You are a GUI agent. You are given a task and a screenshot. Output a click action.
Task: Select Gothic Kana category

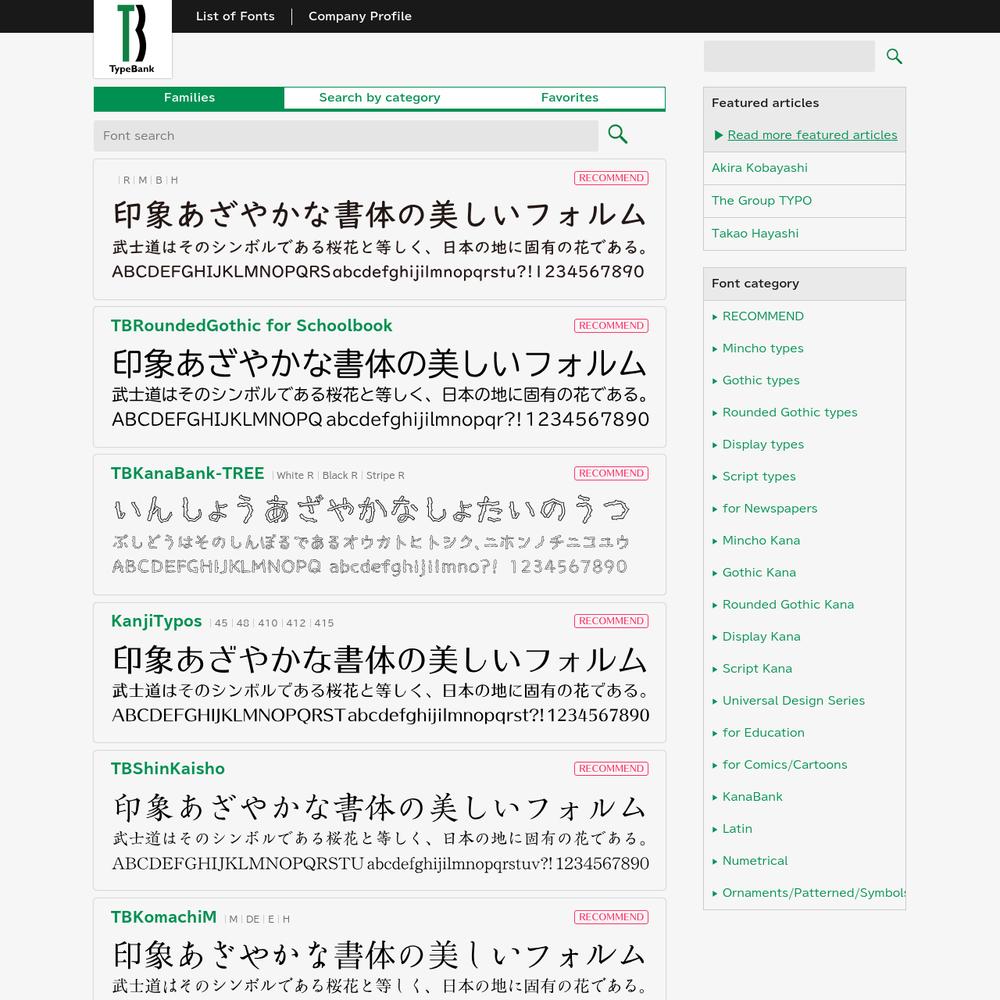coord(759,572)
